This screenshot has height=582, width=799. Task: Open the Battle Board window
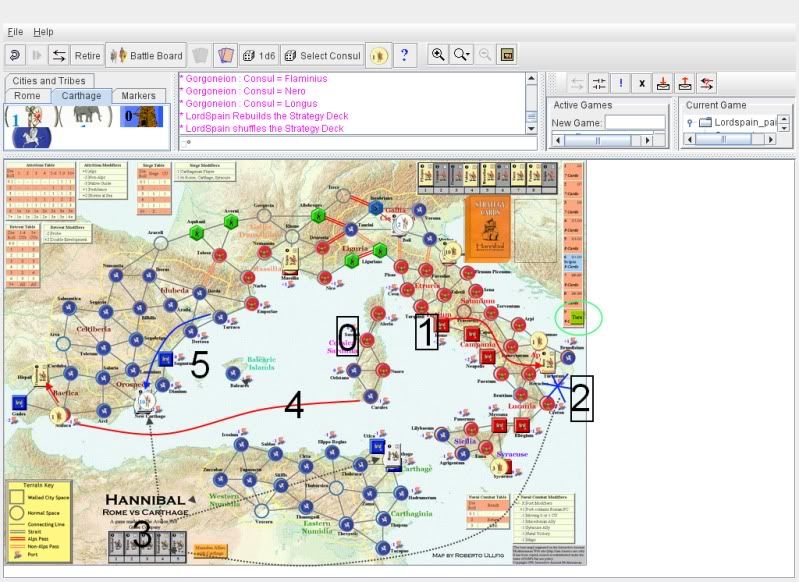pyautogui.click(x=146, y=55)
